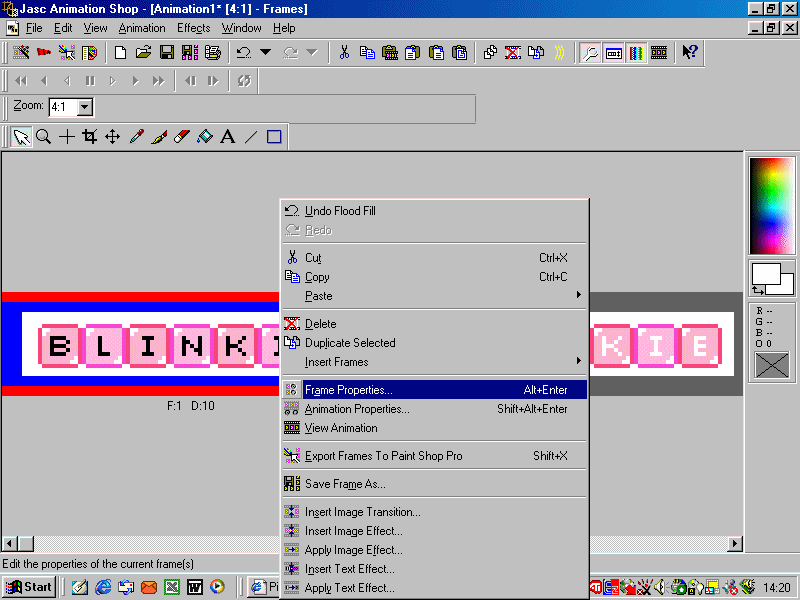Screen dimensions: 800x600
Task: Click the horizontal scrollbar left arrow
Action: (x=10, y=543)
